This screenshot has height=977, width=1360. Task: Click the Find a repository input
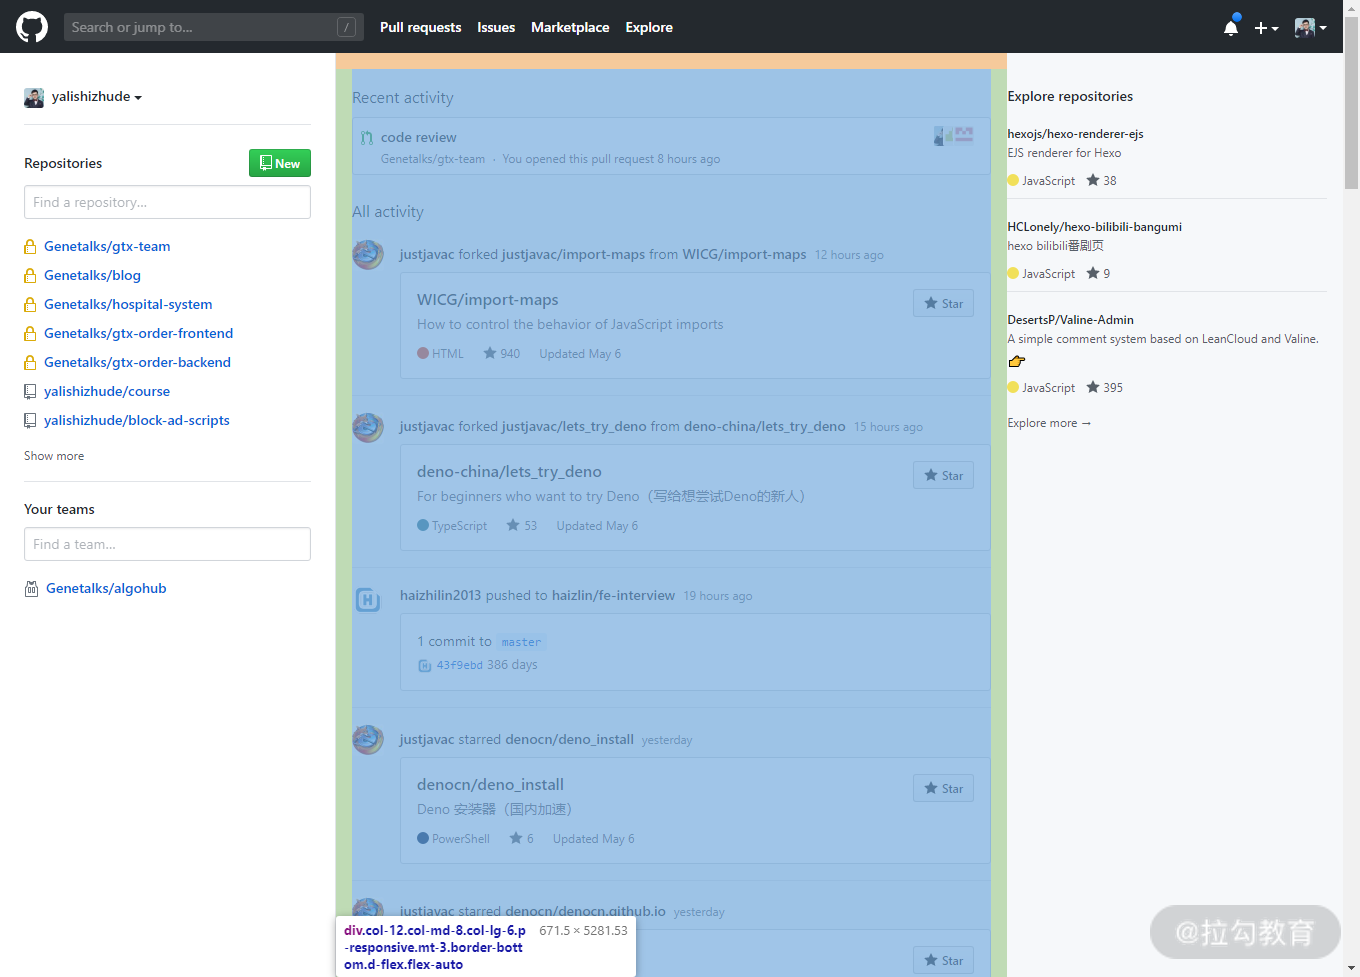tap(167, 202)
